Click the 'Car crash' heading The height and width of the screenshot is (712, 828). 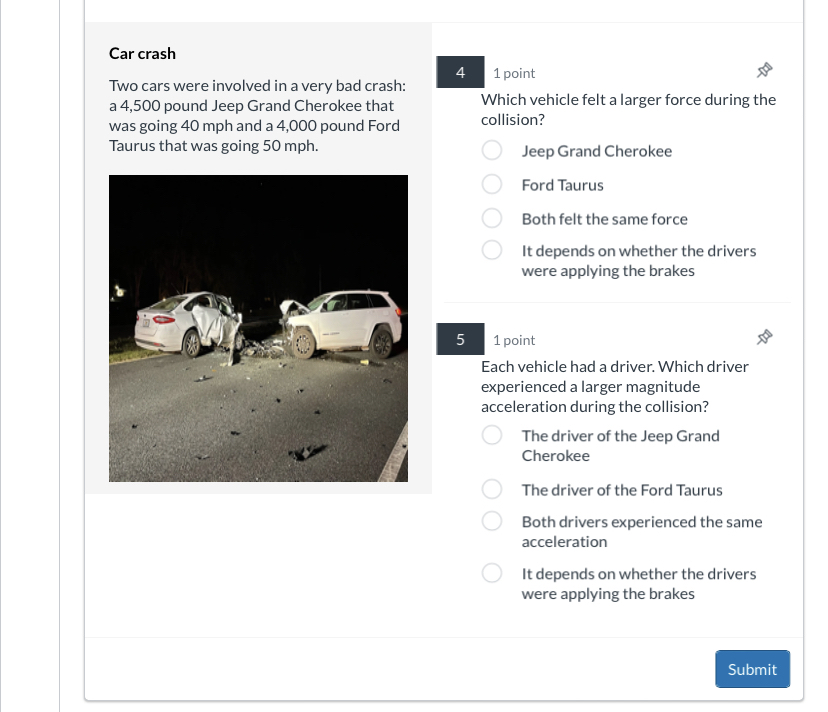[x=142, y=53]
